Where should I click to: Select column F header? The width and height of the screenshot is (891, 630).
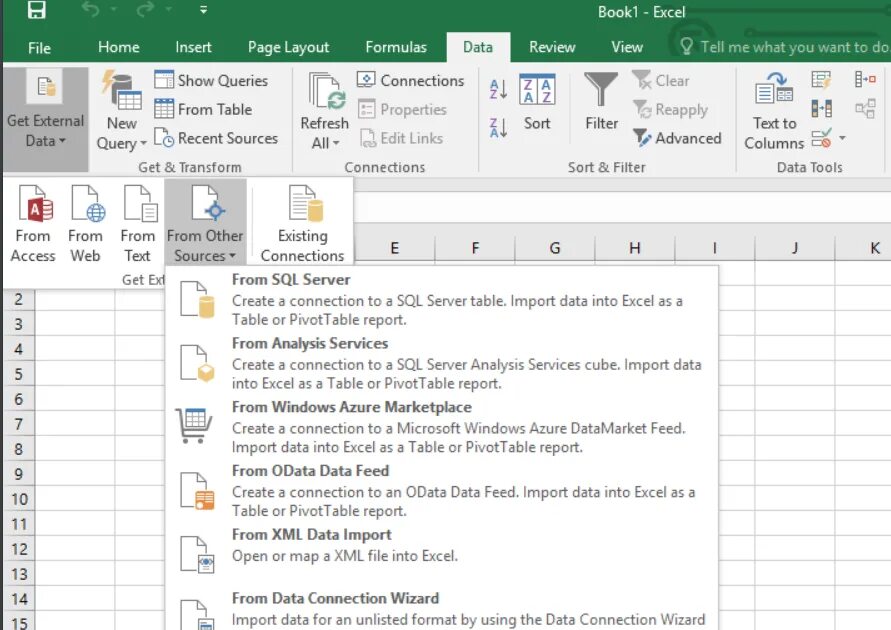click(x=475, y=248)
